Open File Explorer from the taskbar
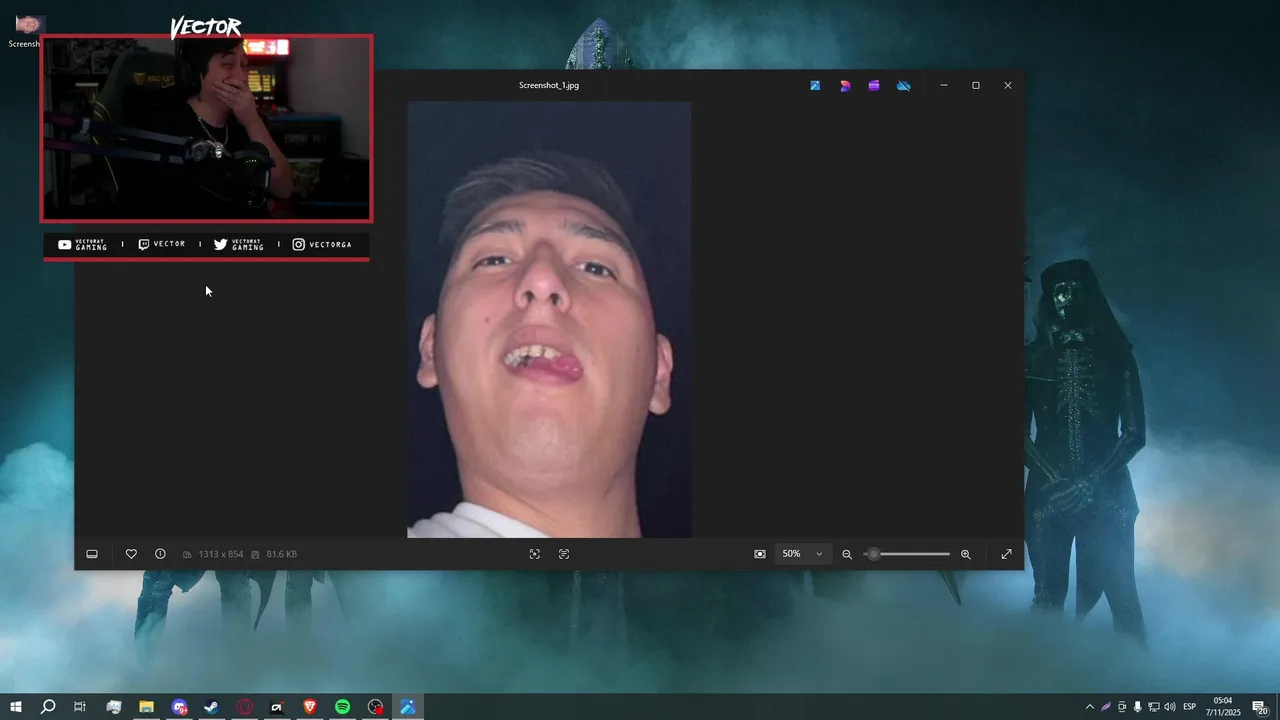The width and height of the screenshot is (1280, 720). click(146, 707)
